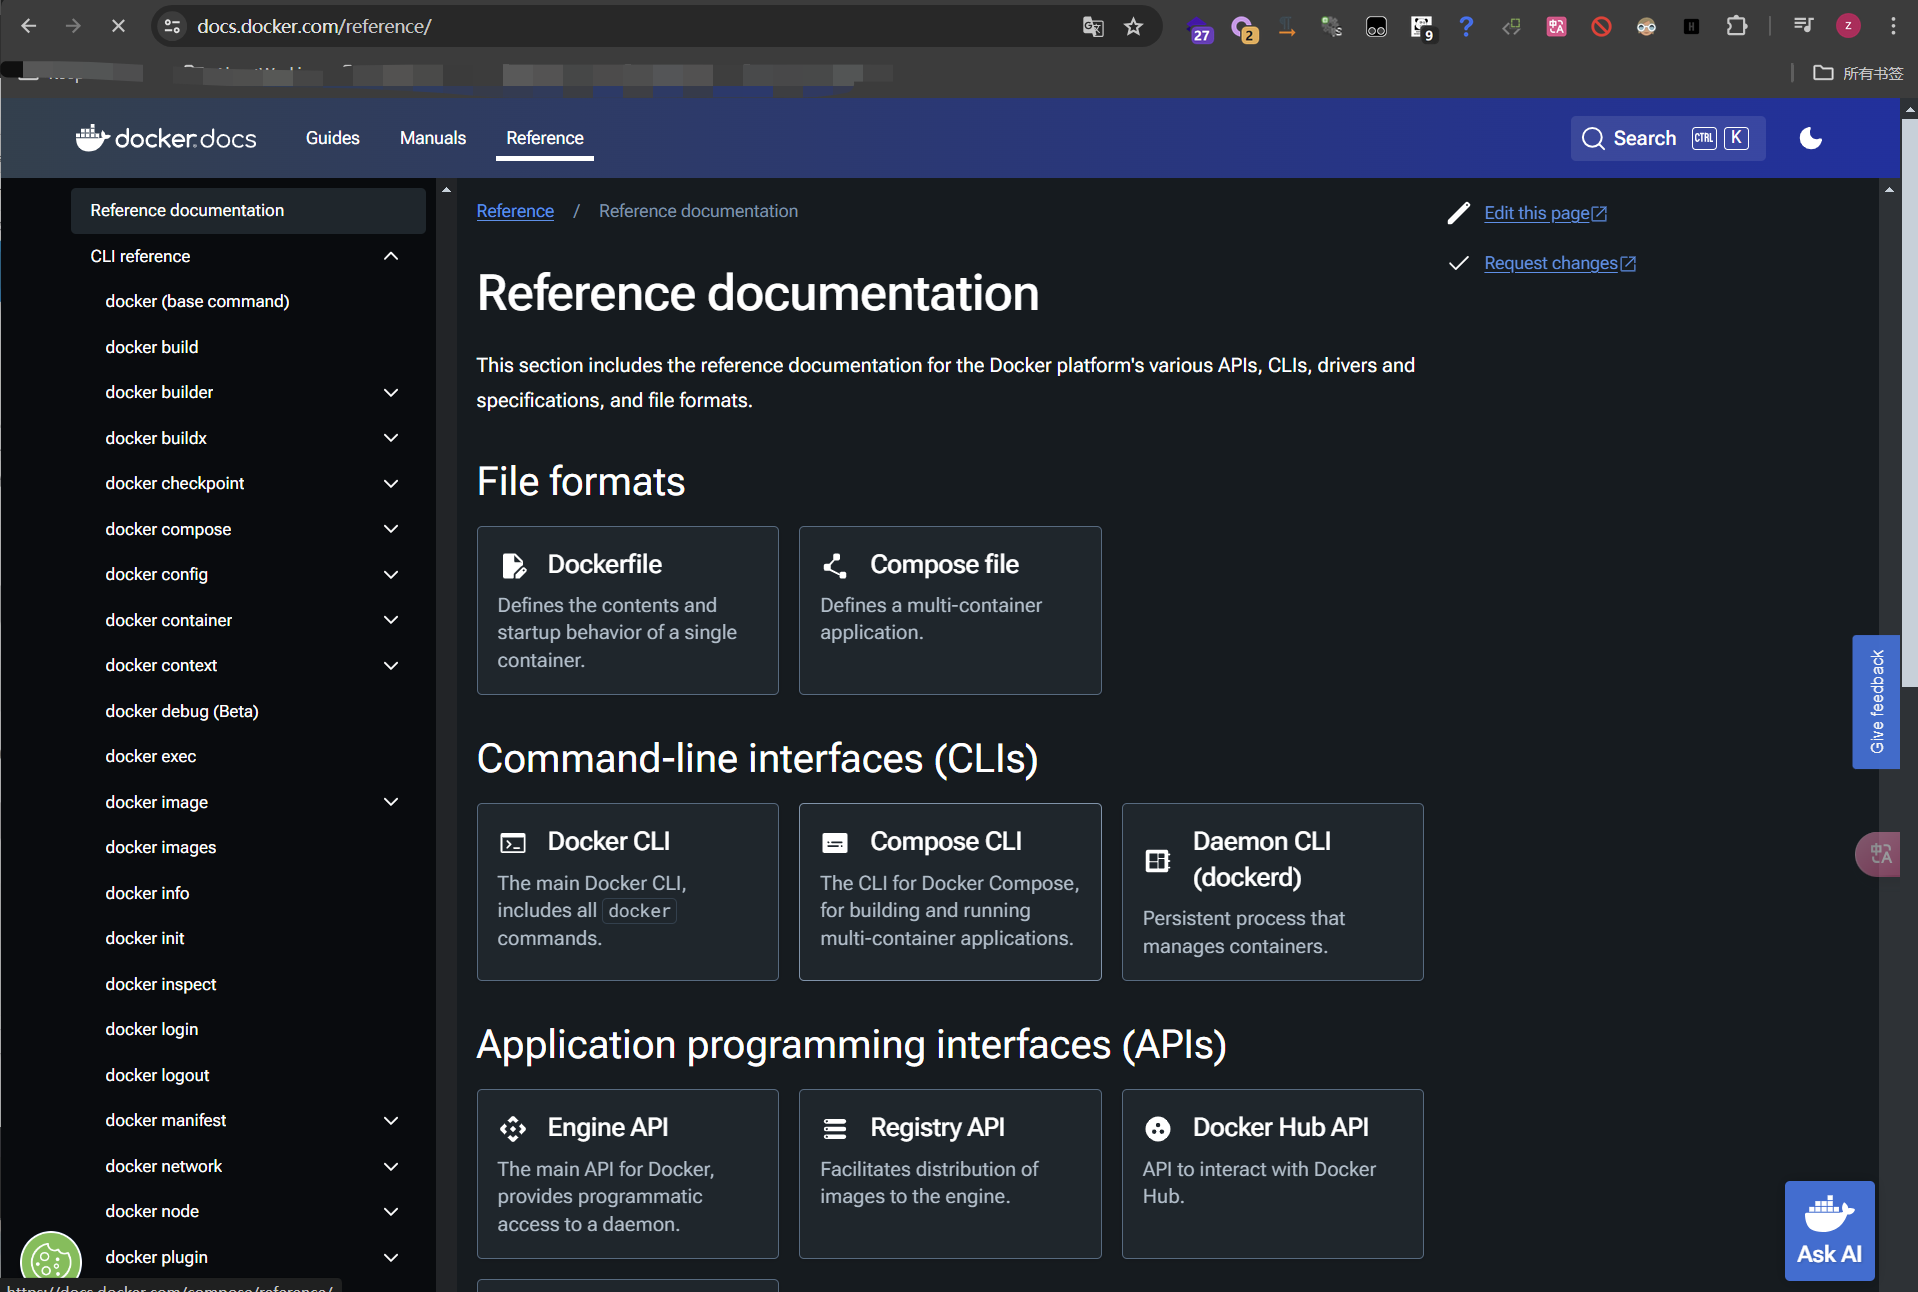The height and width of the screenshot is (1292, 1918).
Task: Open the Ask AI assistant button
Action: click(x=1829, y=1230)
